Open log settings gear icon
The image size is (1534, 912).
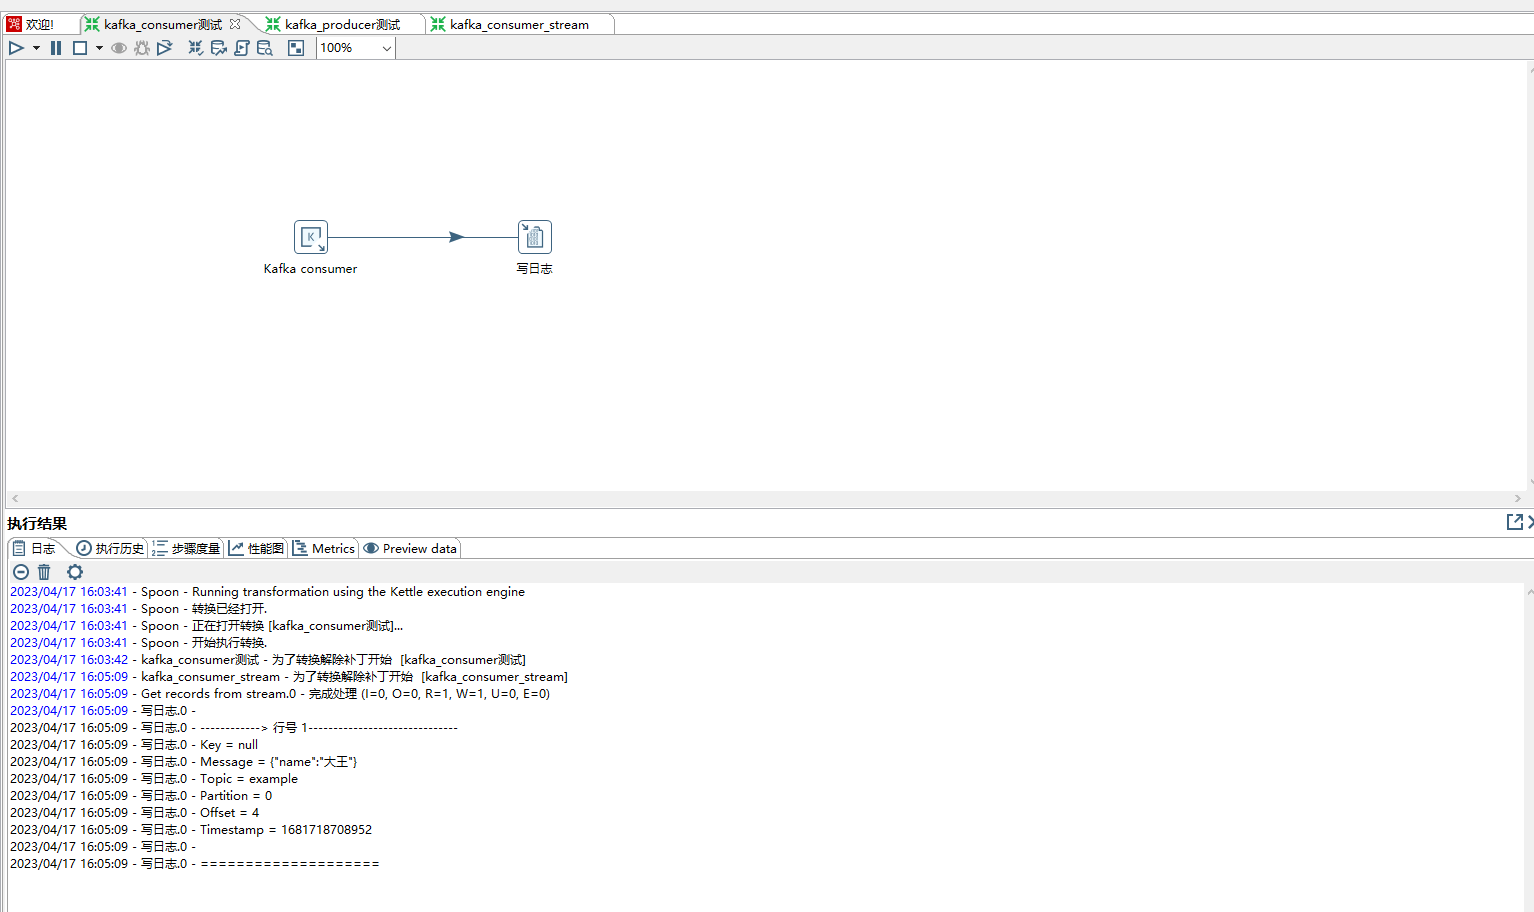pyautogui.click(x=75, y=572)
